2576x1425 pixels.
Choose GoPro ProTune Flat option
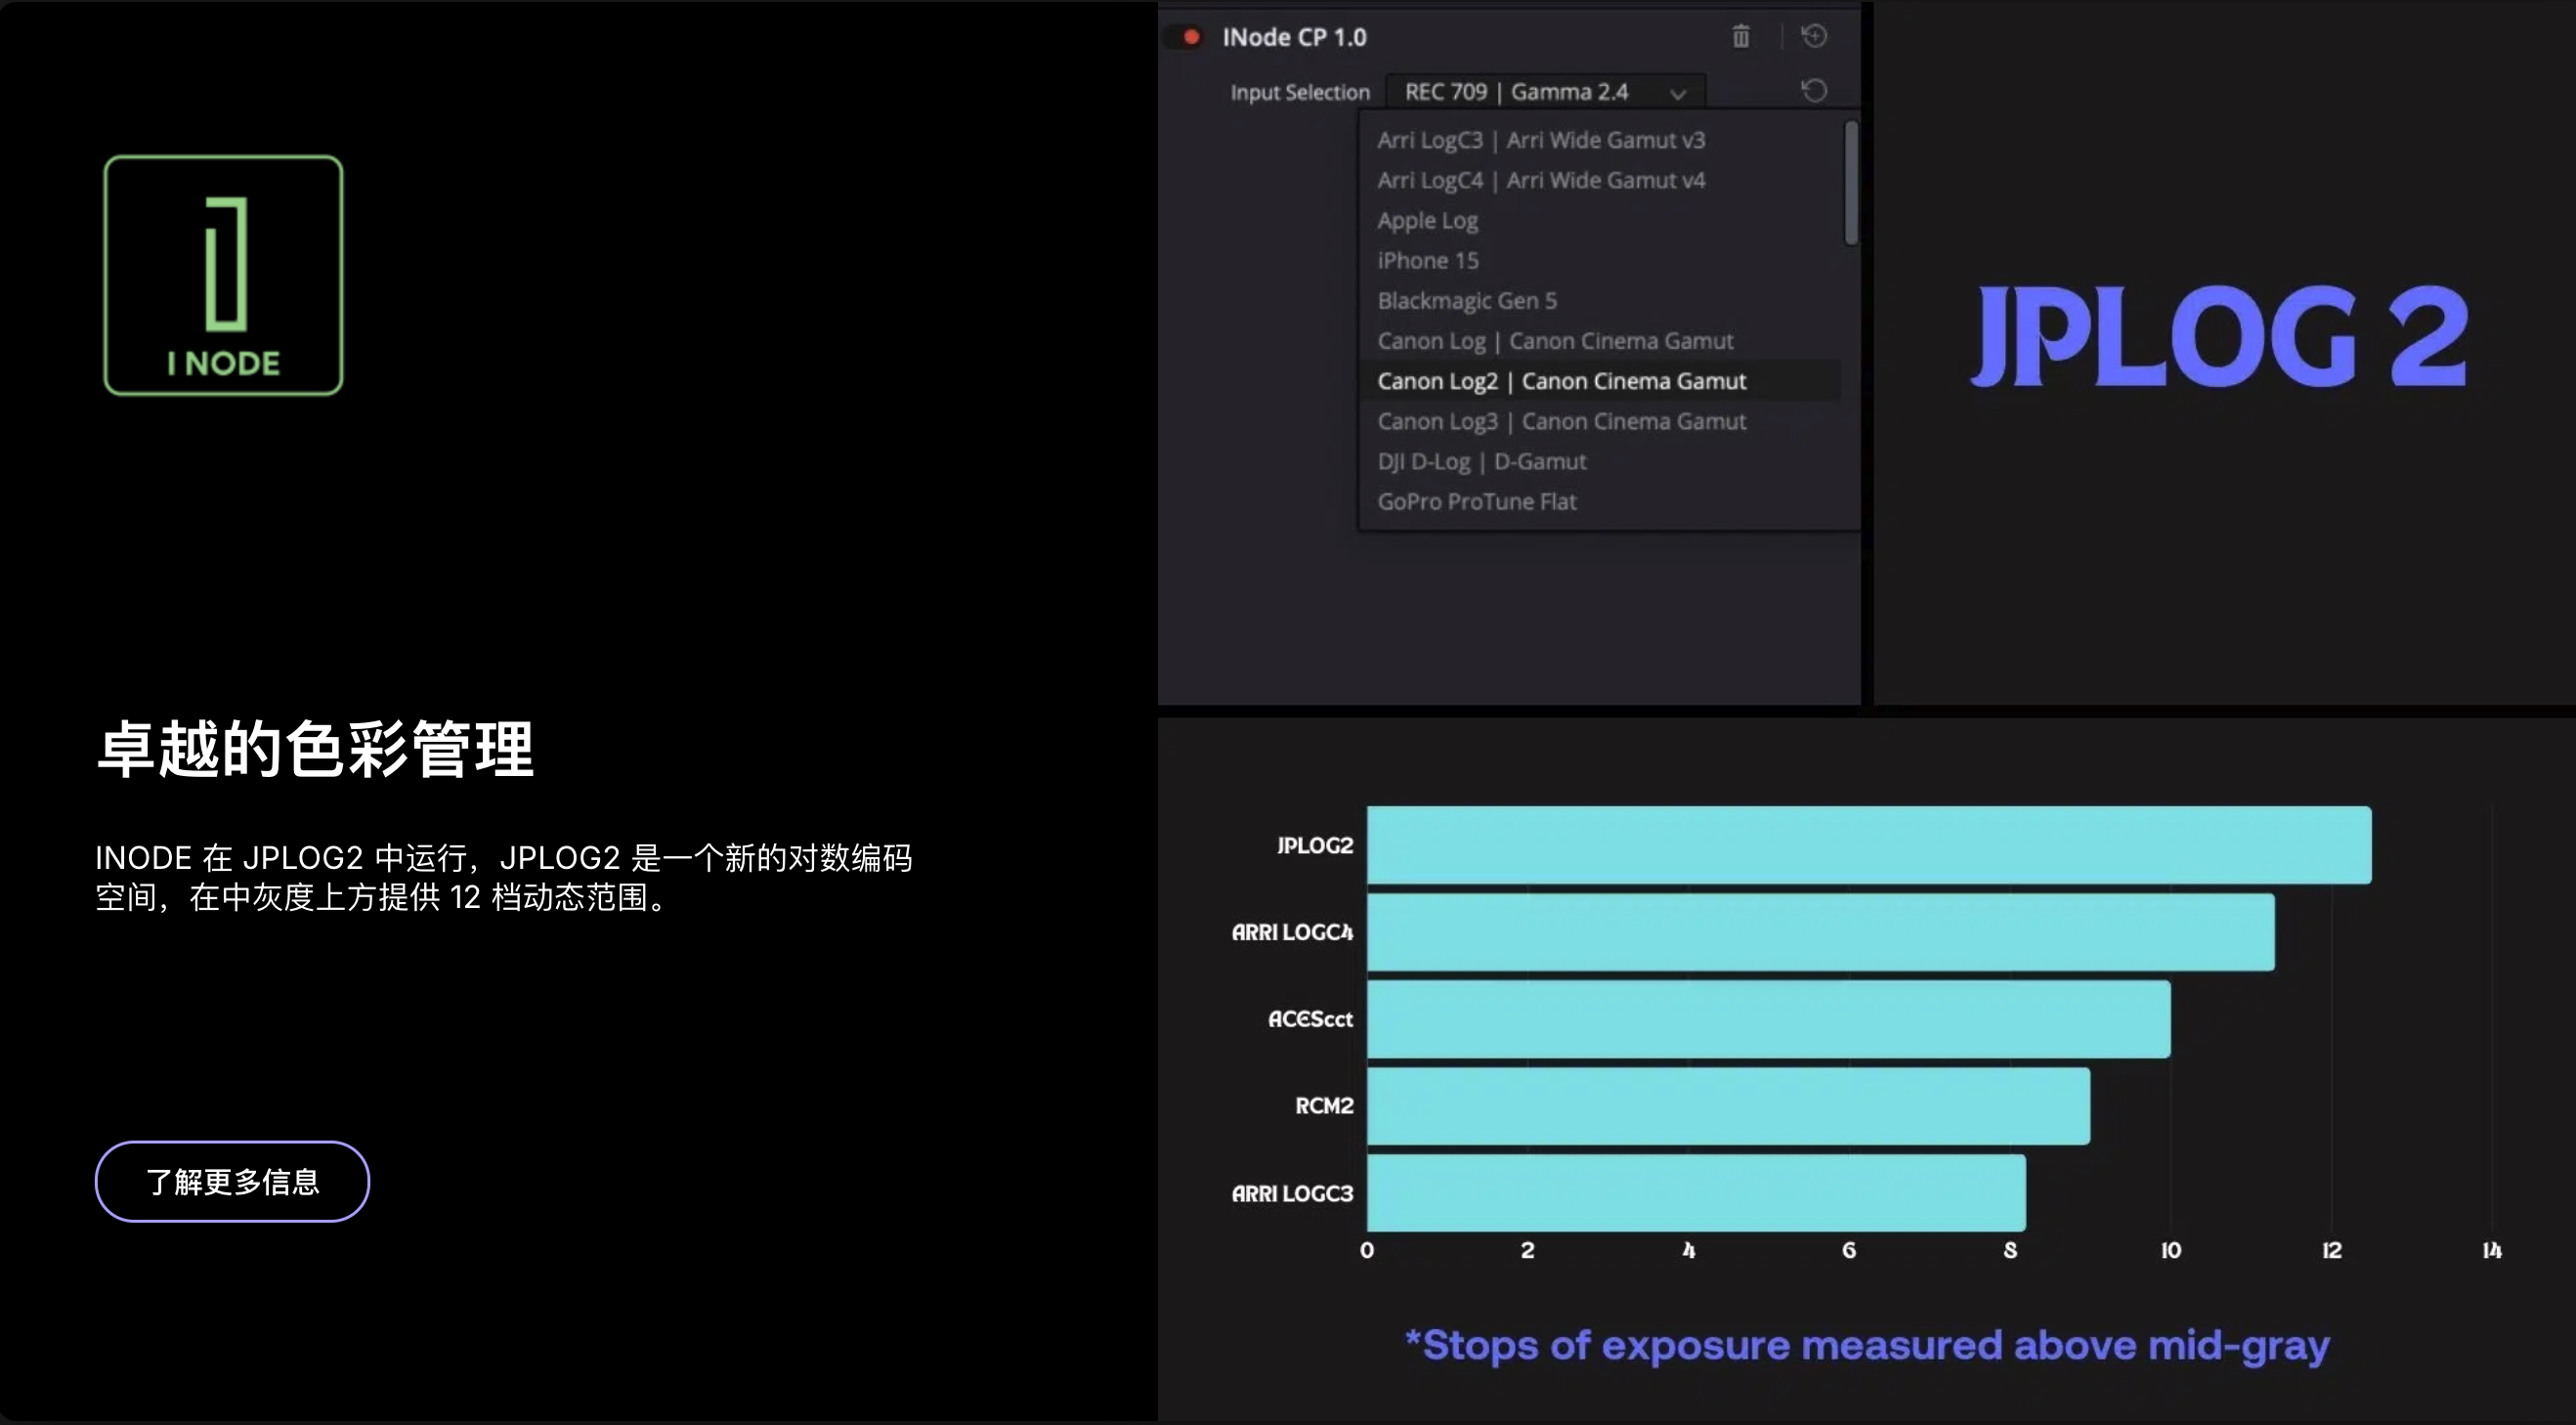click(1476, 502)
